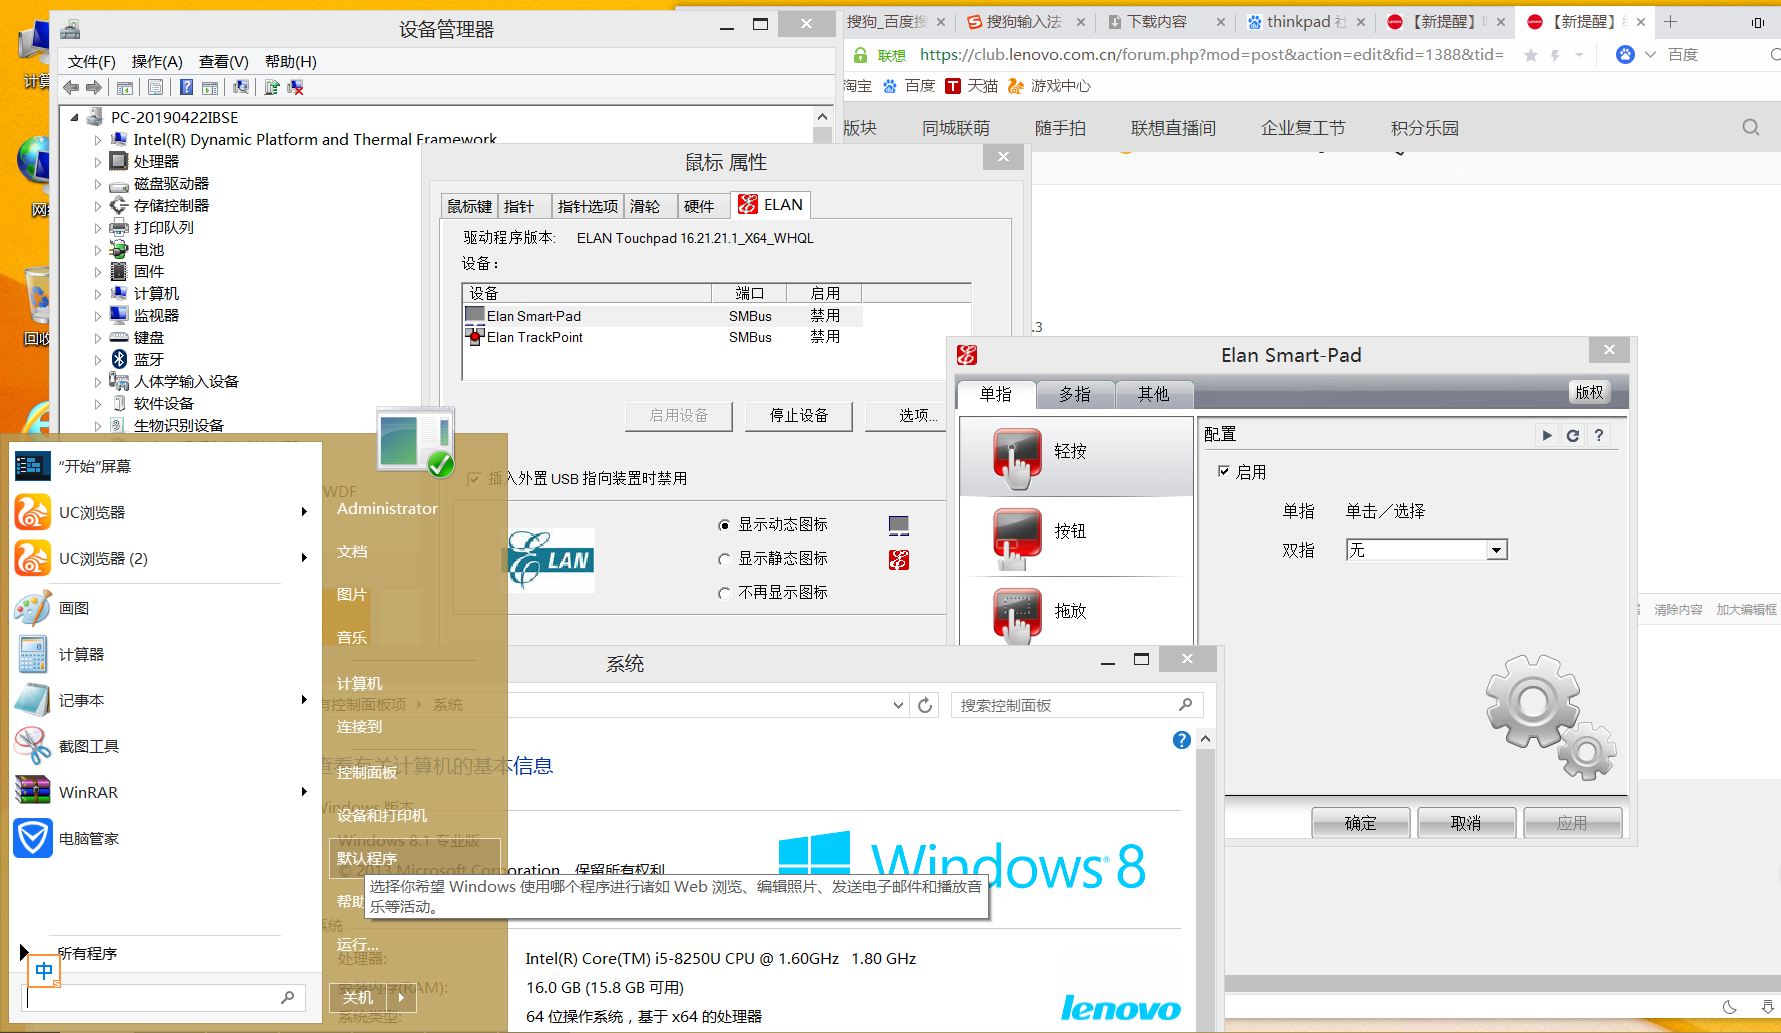
Task: Click the 选项 button in 鼠标 属性
Action: (x=907, y=416)
